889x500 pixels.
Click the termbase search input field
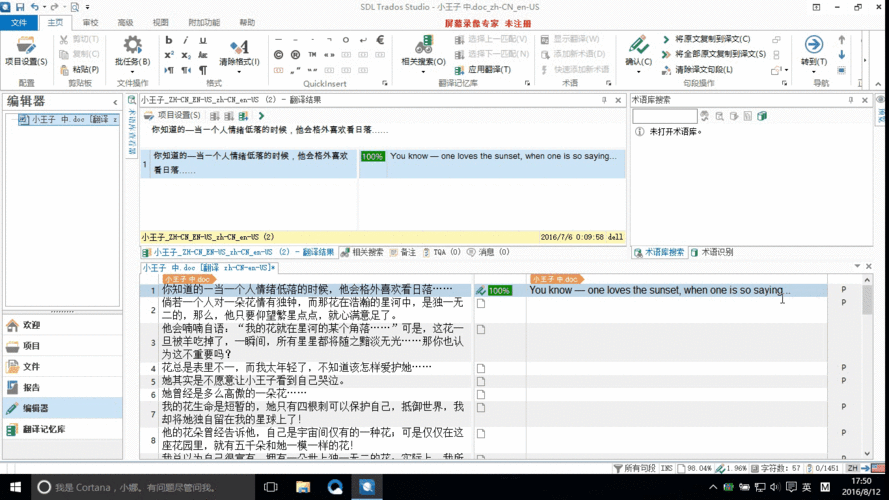tap(664, 116)
